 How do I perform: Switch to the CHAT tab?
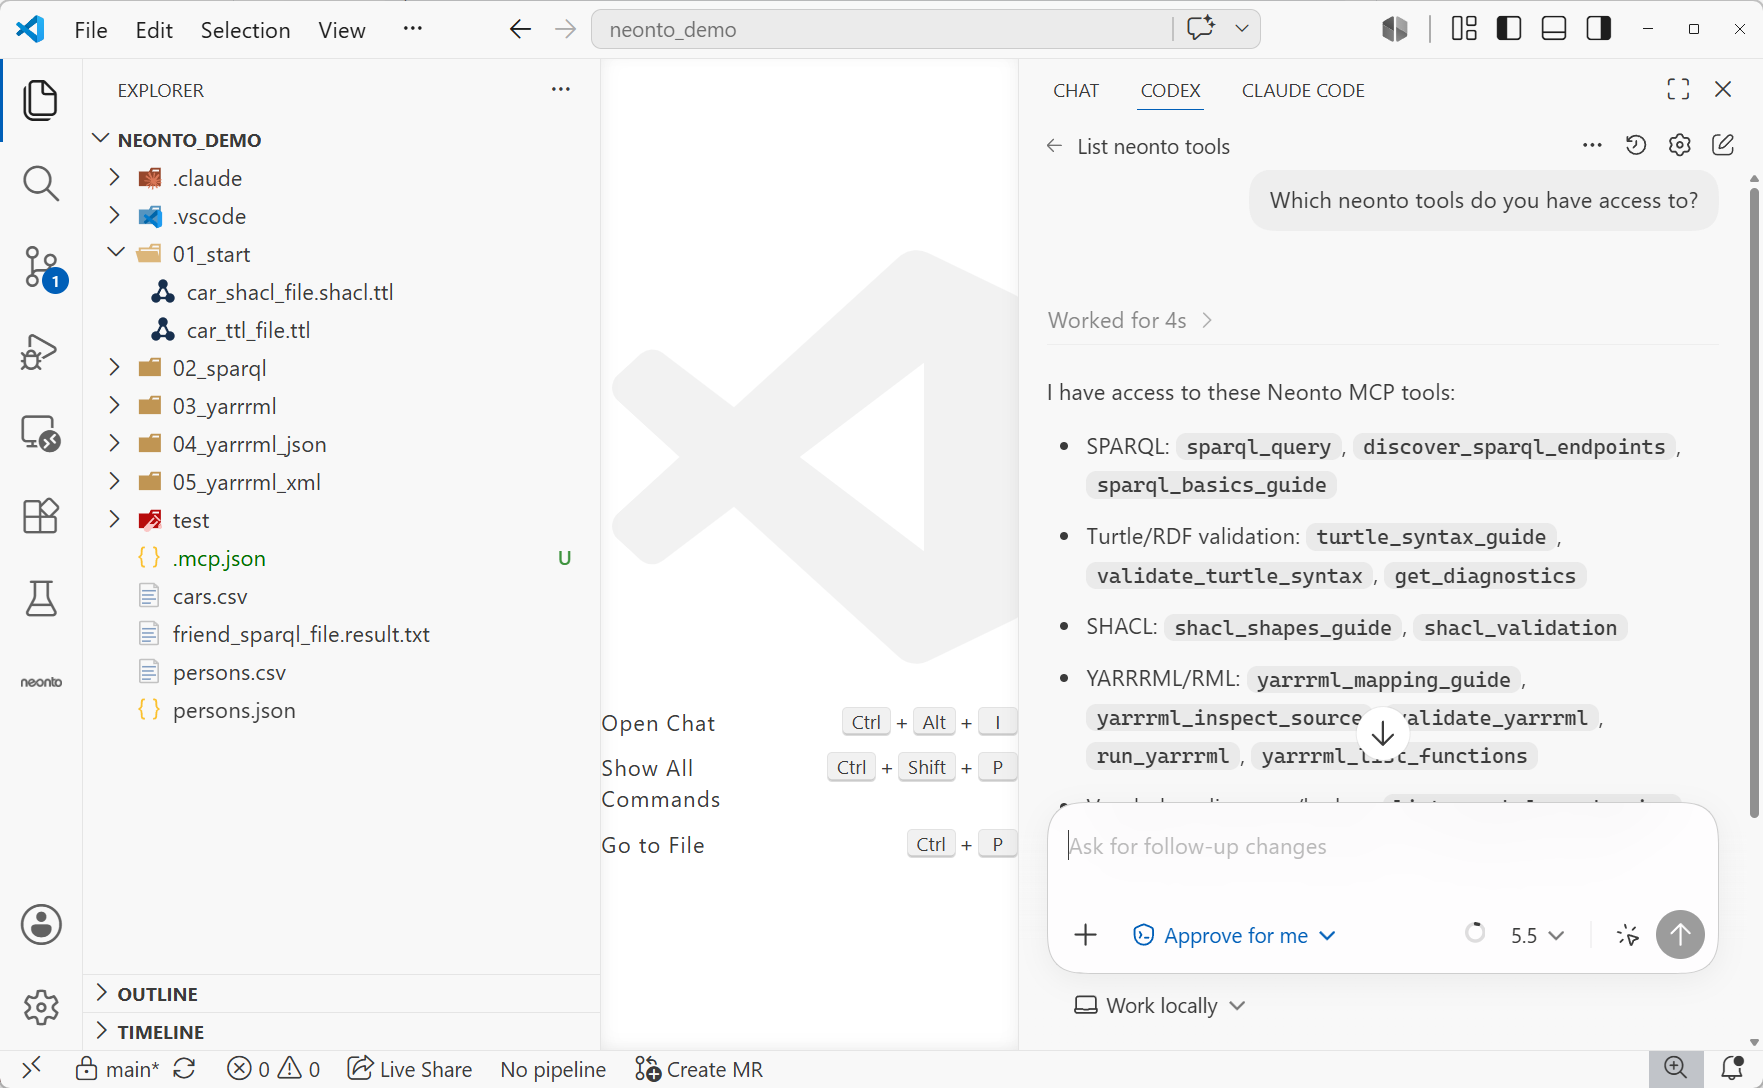click(x=1076, y=90)
